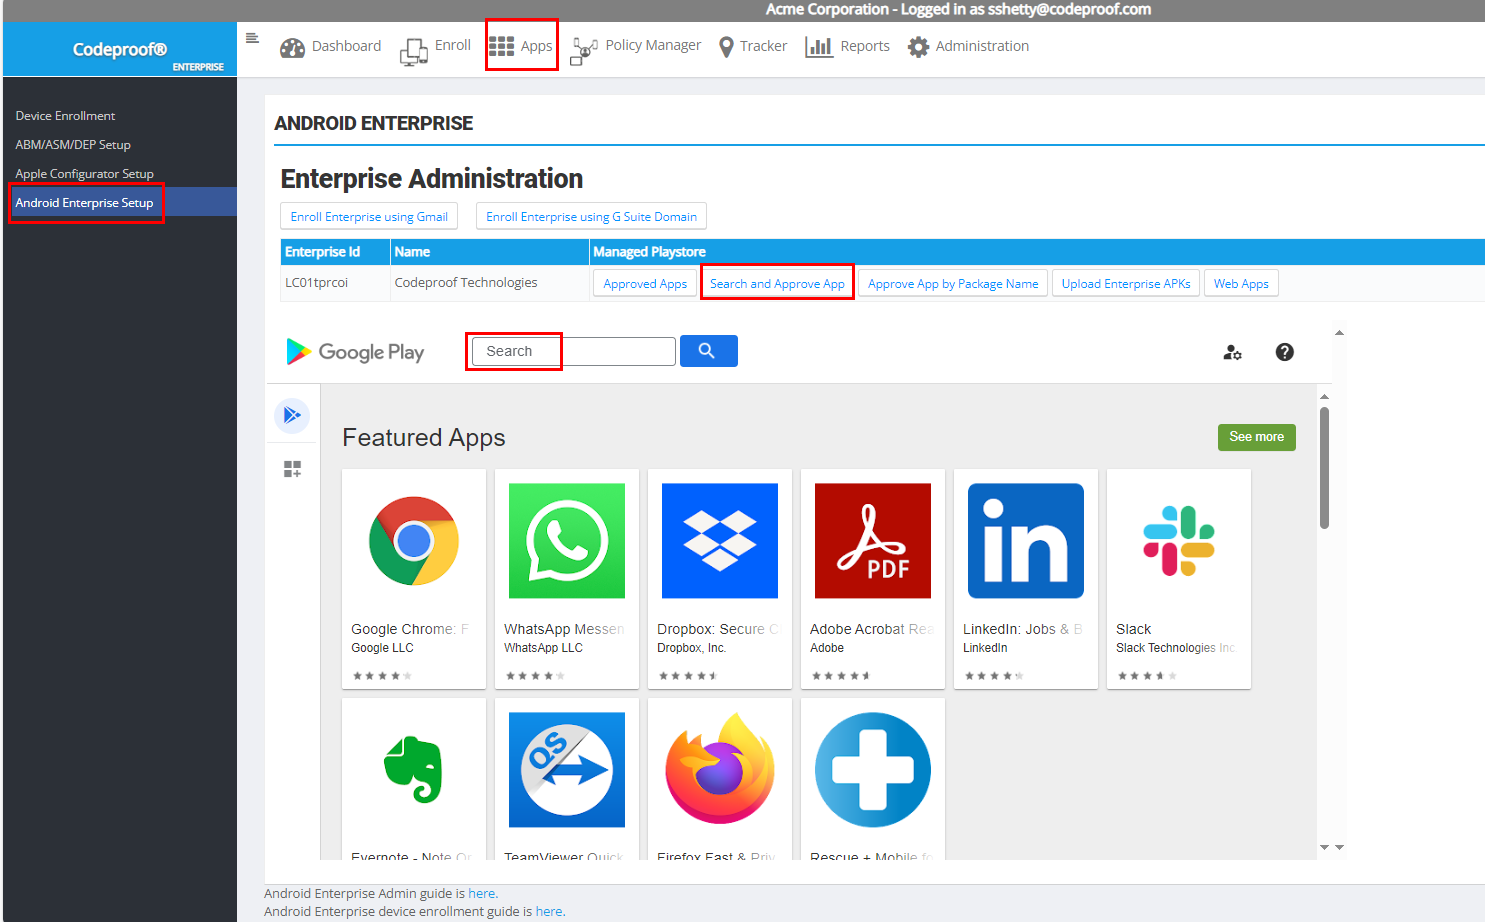Open the Admin guide 'here' link

tap(481, 894)
